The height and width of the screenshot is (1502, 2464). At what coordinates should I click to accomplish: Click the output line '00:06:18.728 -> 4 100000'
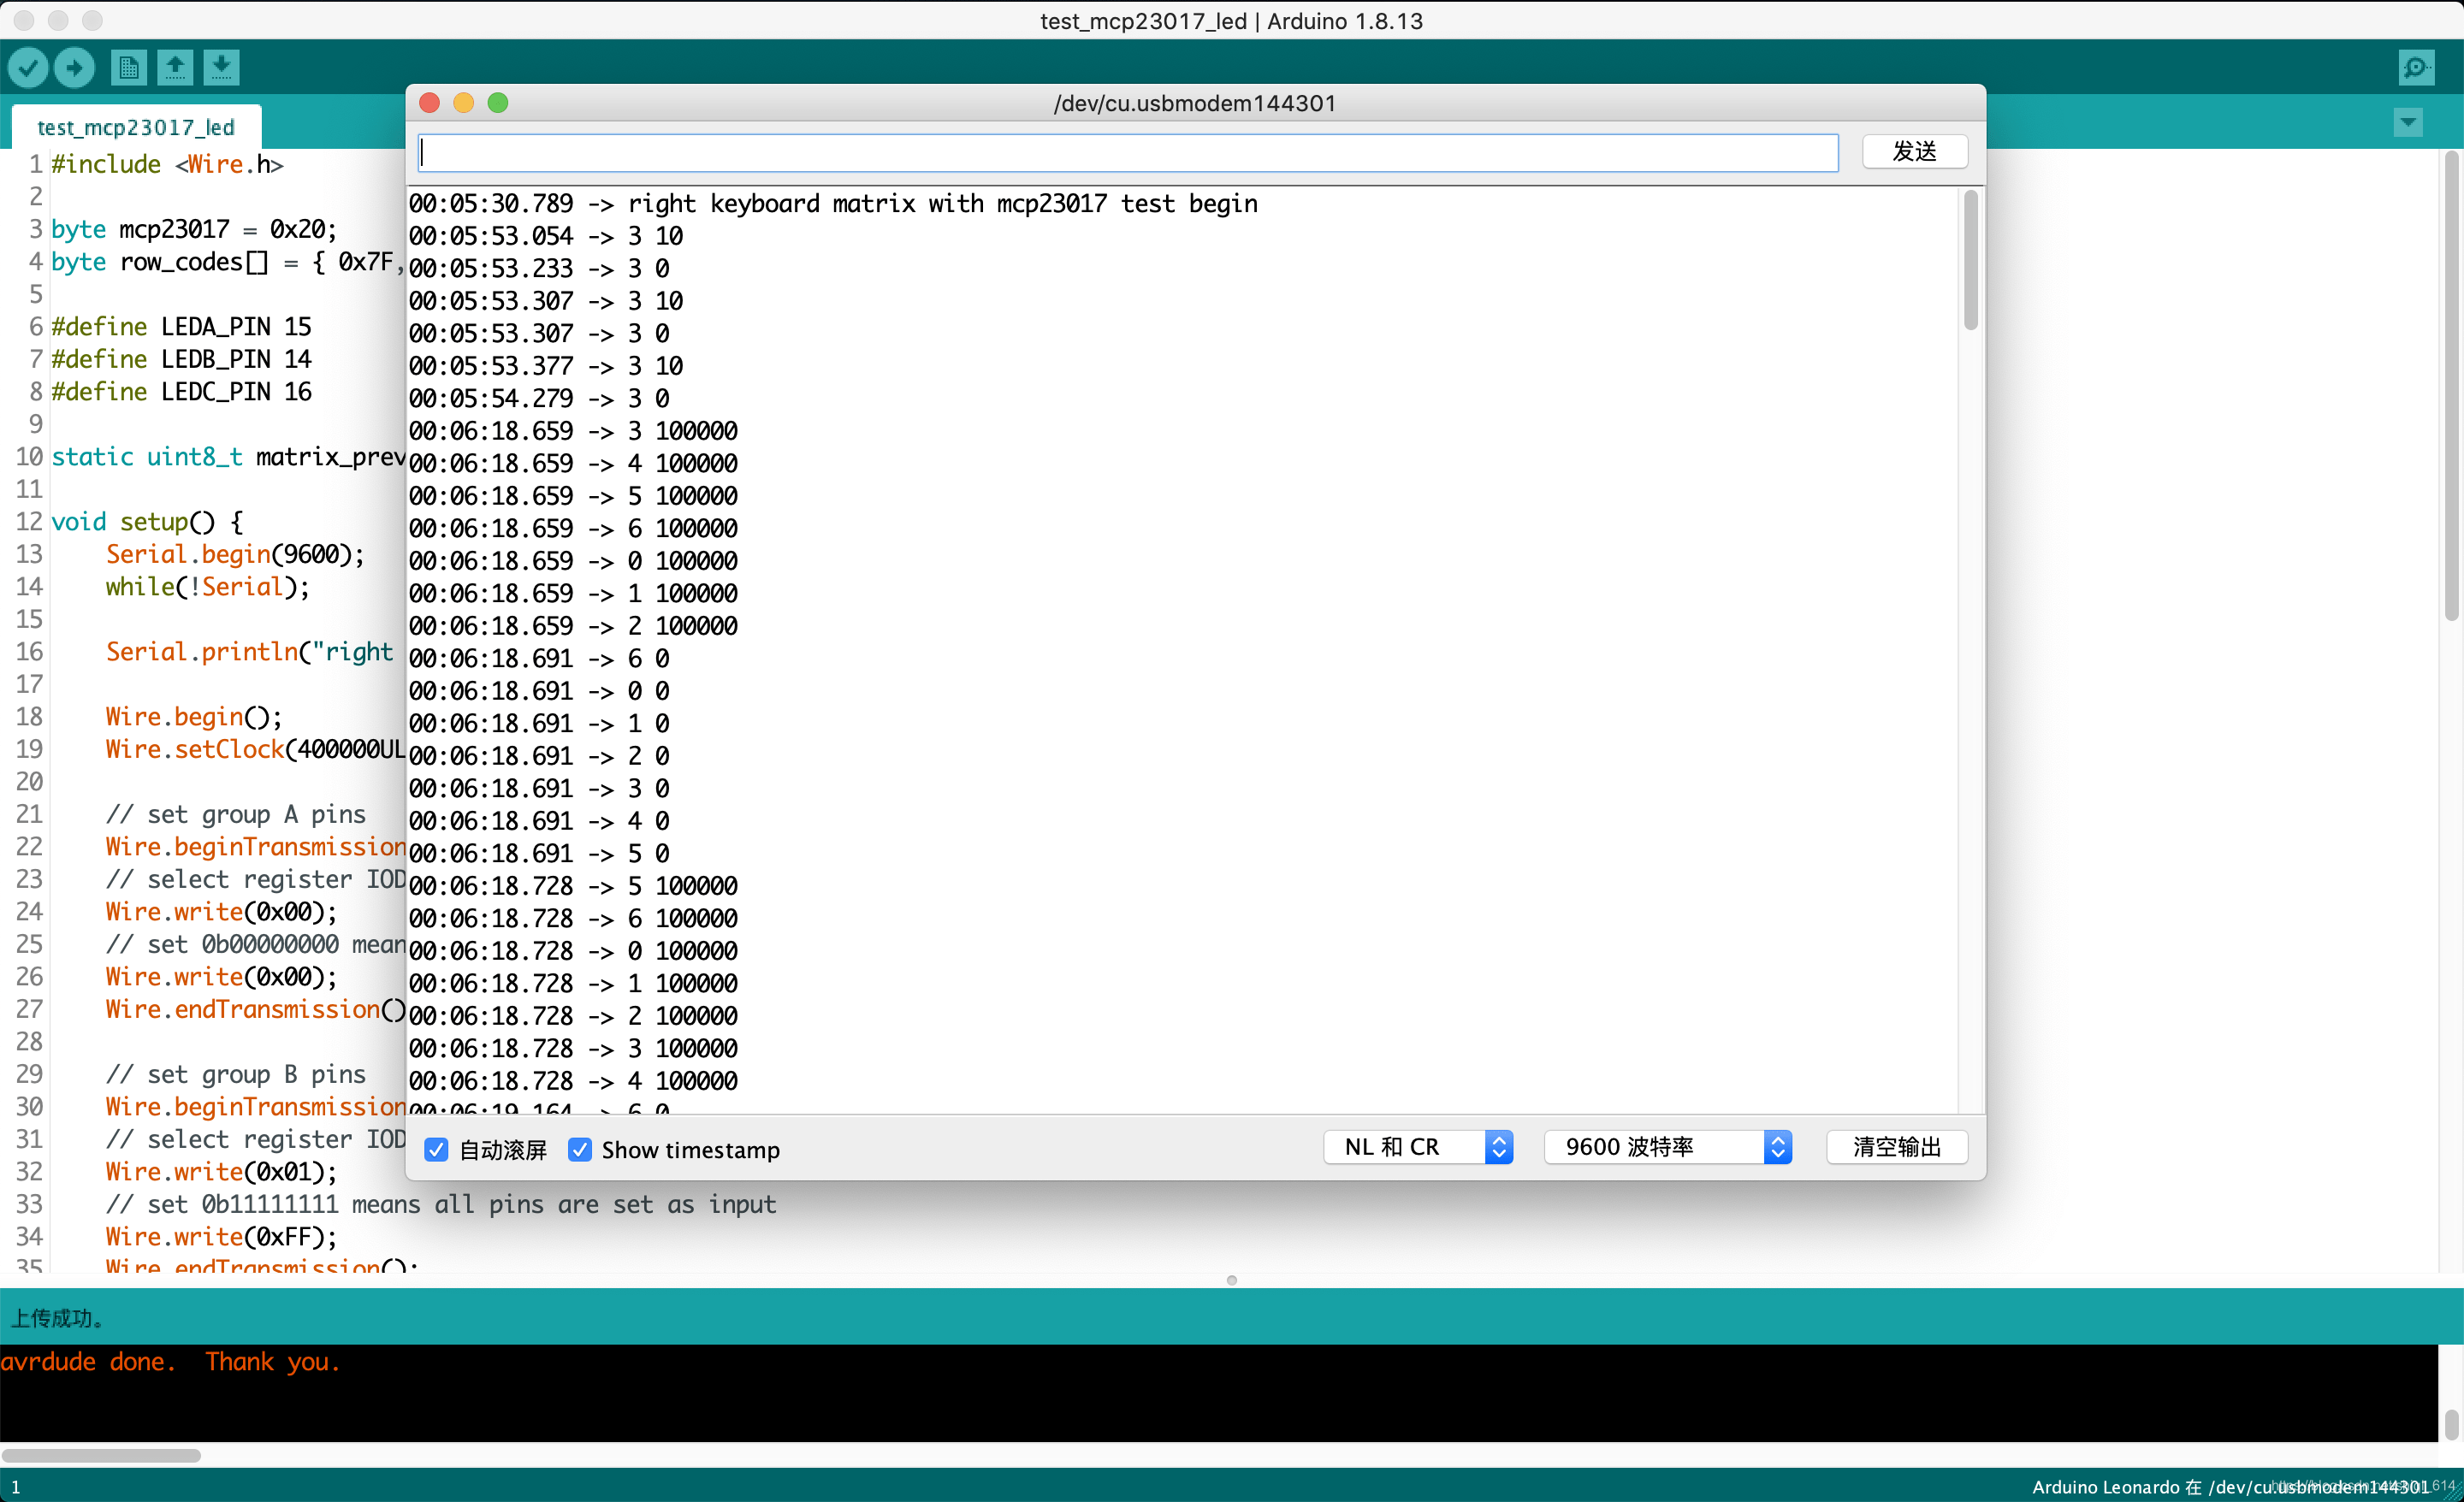573,1081
